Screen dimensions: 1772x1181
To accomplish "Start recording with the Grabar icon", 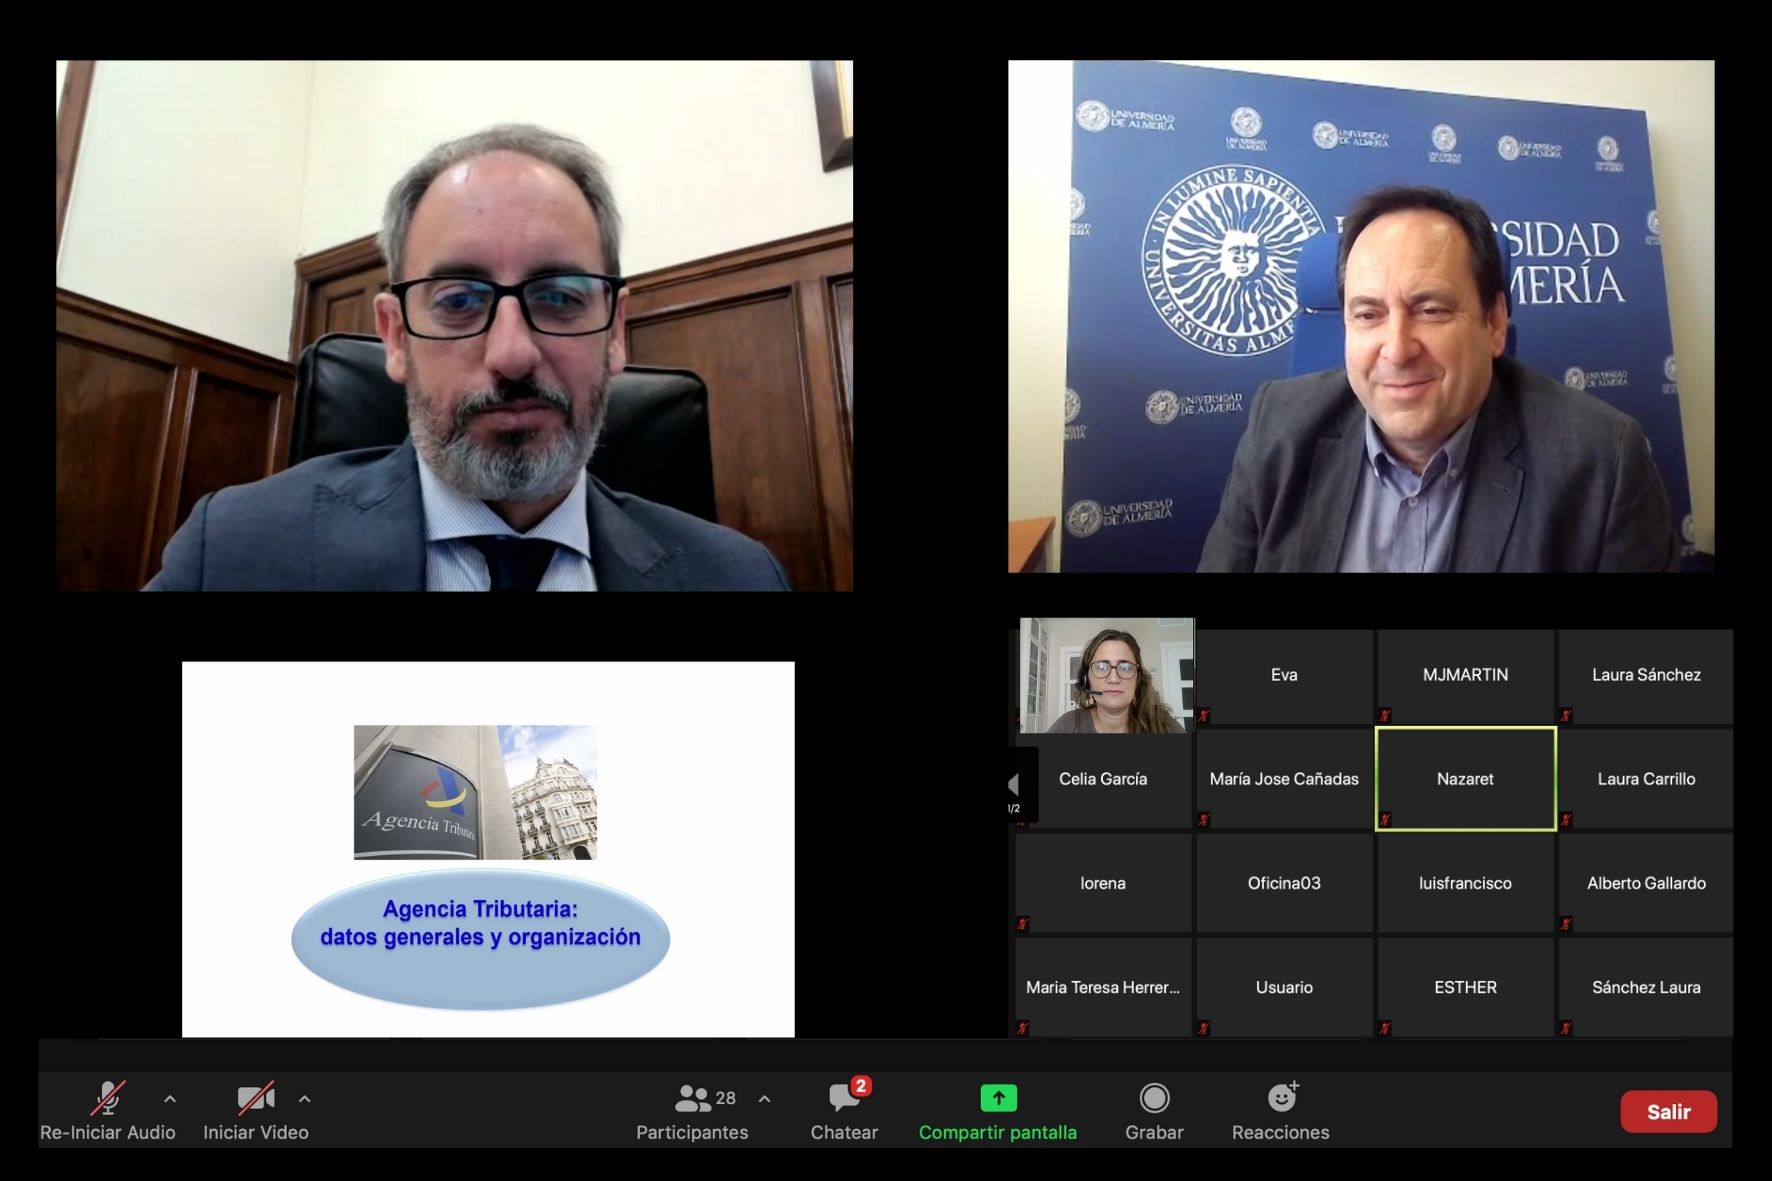I will (x=1154, y=1098).
